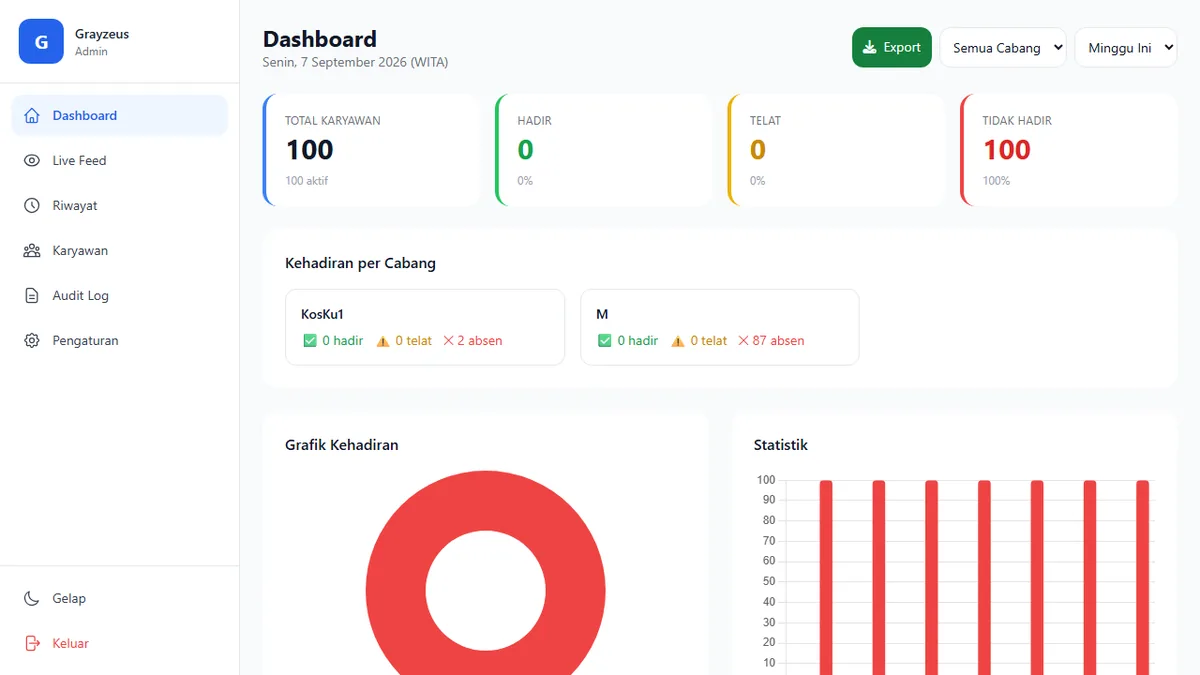The width and height of the screenshot is (1200, 675).
Task: Open Karyawan employees page
Action: tap(120, 250)
